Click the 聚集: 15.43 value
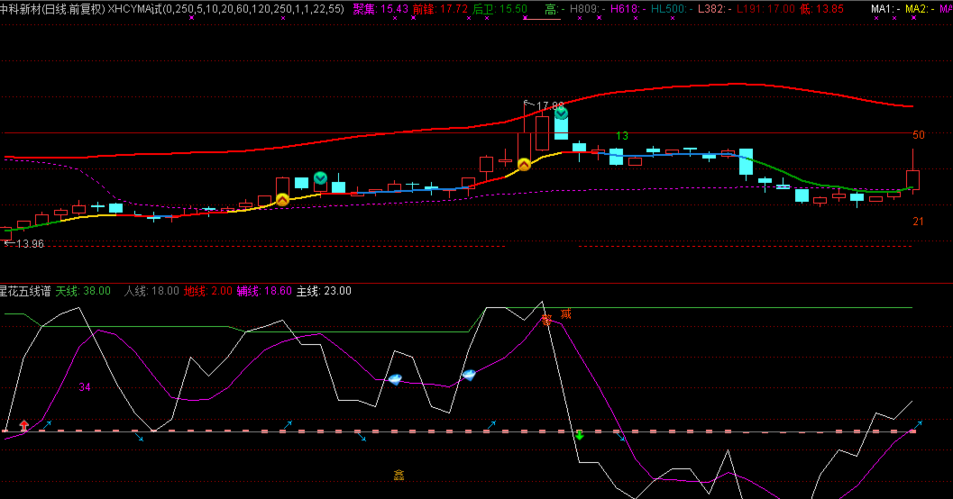The height and width of the screenshot is (499, 953). pyautogui.click(x=380, y=9)
